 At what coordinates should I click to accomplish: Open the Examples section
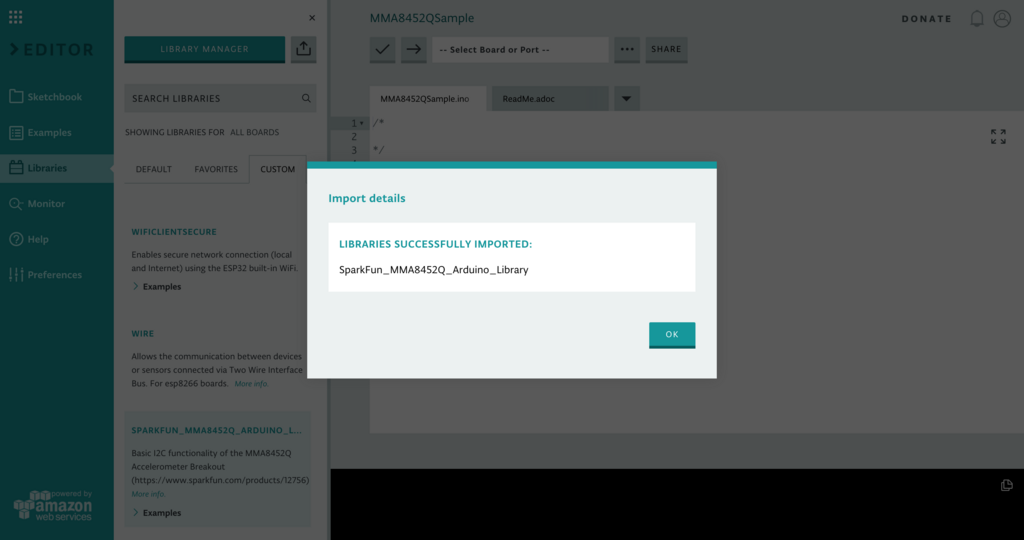pos(40,133)
